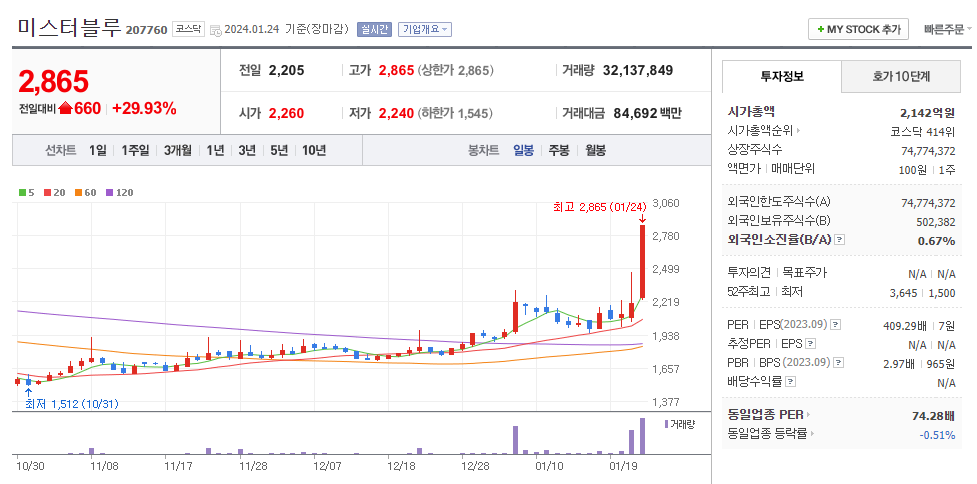Click the 최저 1,512 (10/31) chart marker

[72, 404]
